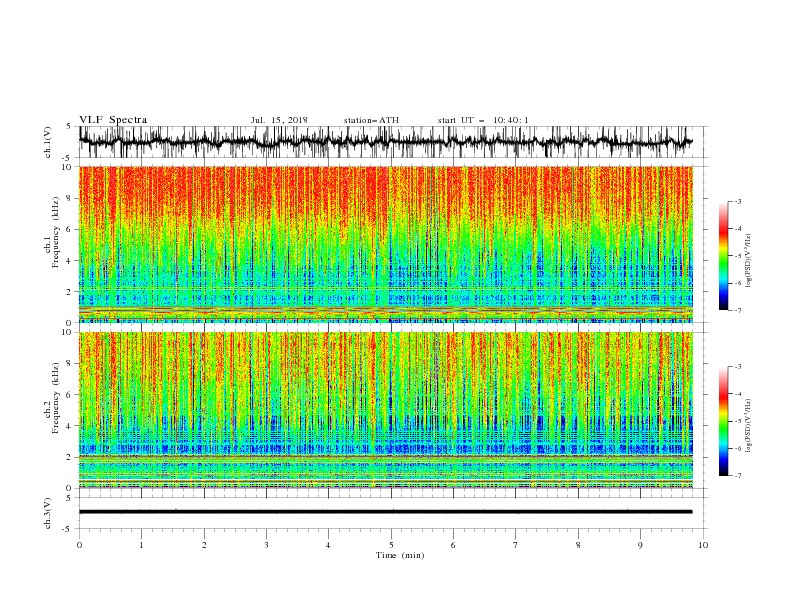Click the flat ch.3(V) black trace
Image resolution: width=792 pixels, height=612 pixels.
pyautogui.click(x=385, y=512)
